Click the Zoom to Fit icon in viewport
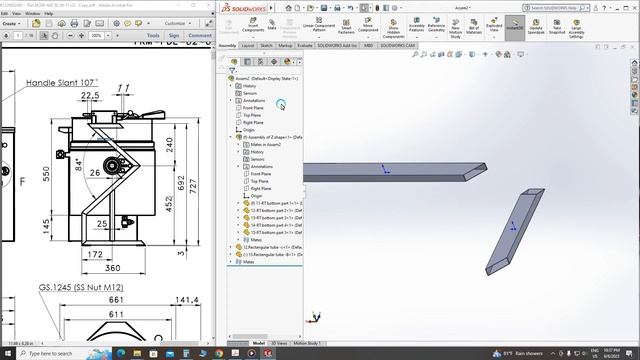640x360 pixels. point(415,54)
